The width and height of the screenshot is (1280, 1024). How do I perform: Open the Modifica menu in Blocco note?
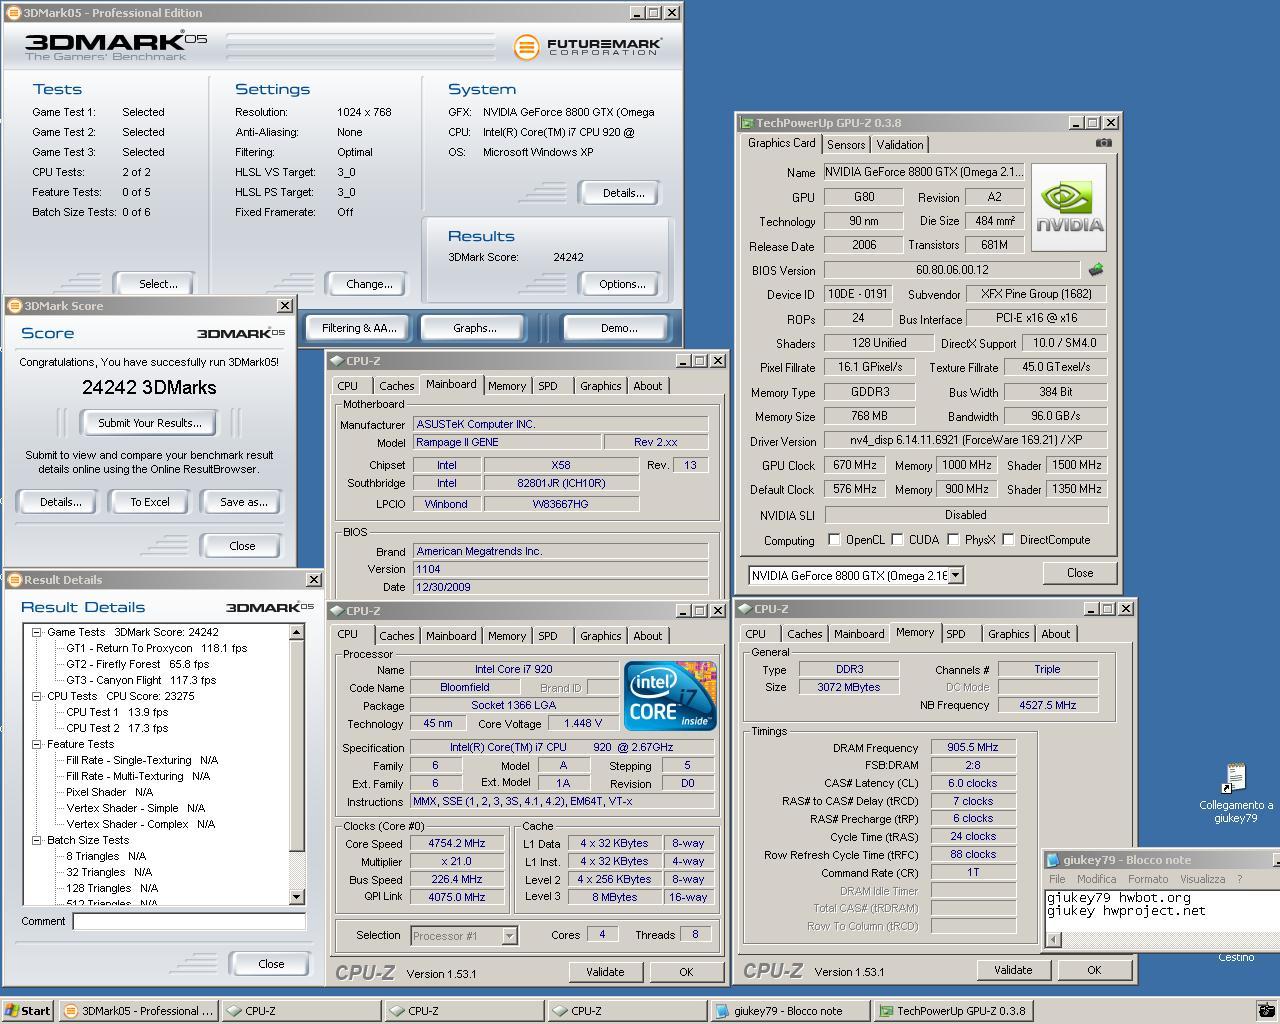point(1096,879)
